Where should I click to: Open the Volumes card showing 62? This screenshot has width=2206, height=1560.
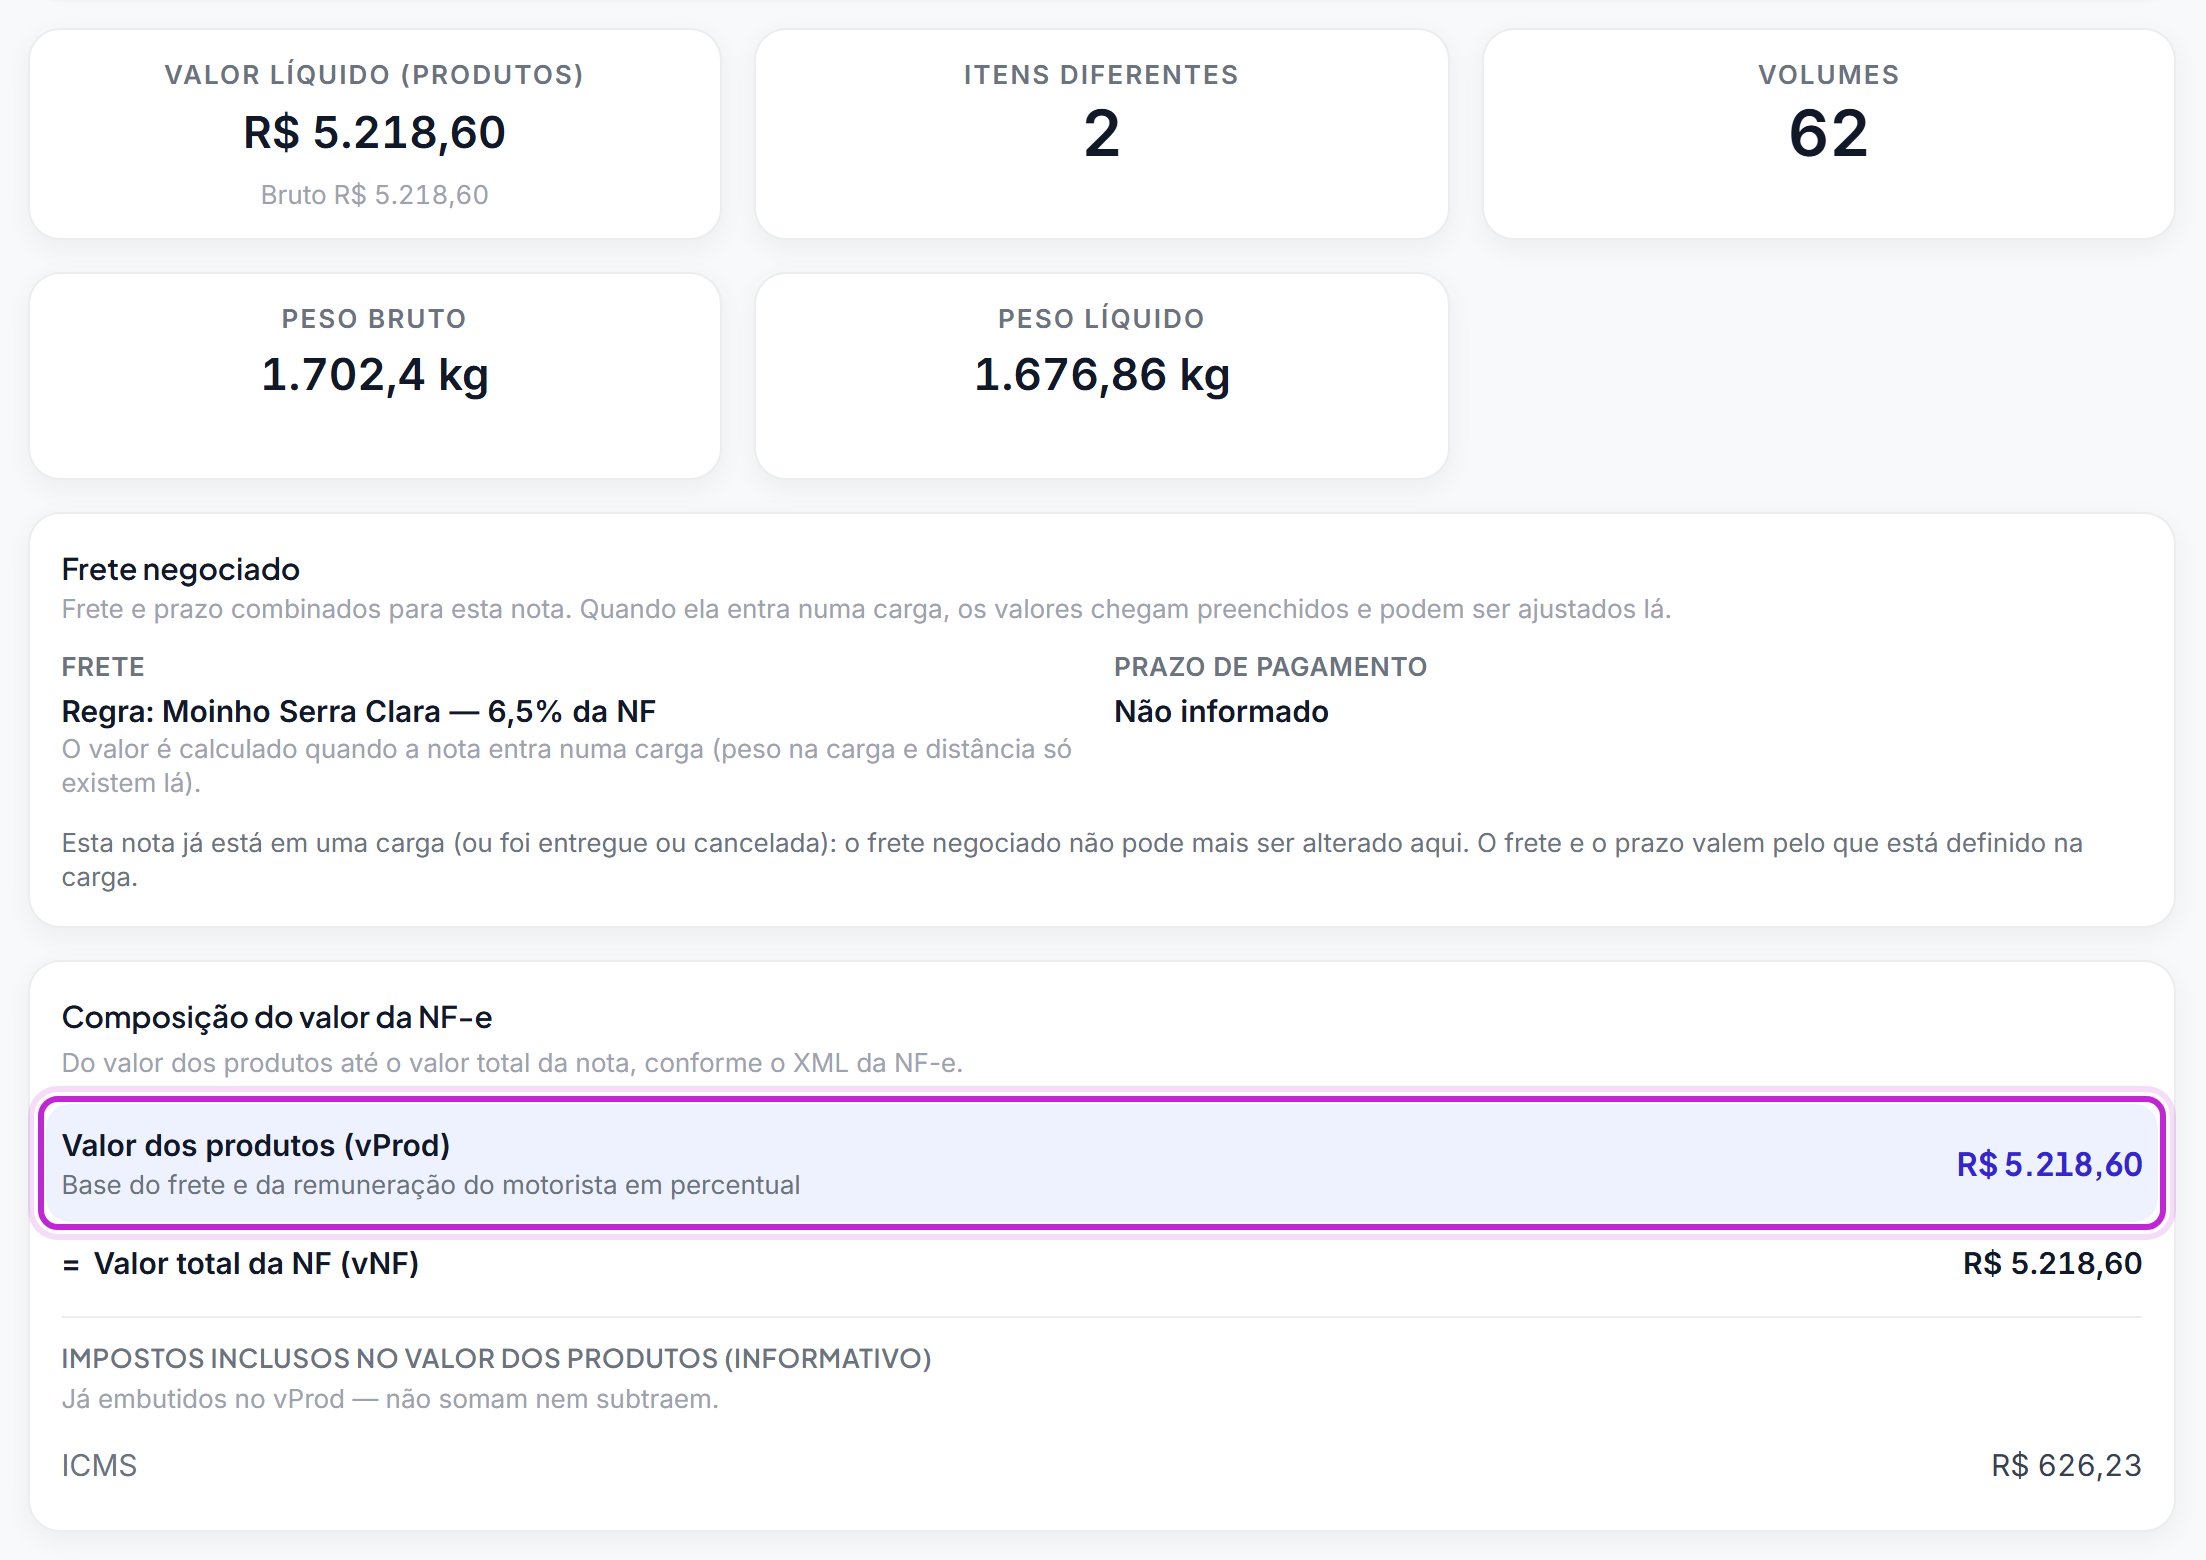click(1828, 134)
